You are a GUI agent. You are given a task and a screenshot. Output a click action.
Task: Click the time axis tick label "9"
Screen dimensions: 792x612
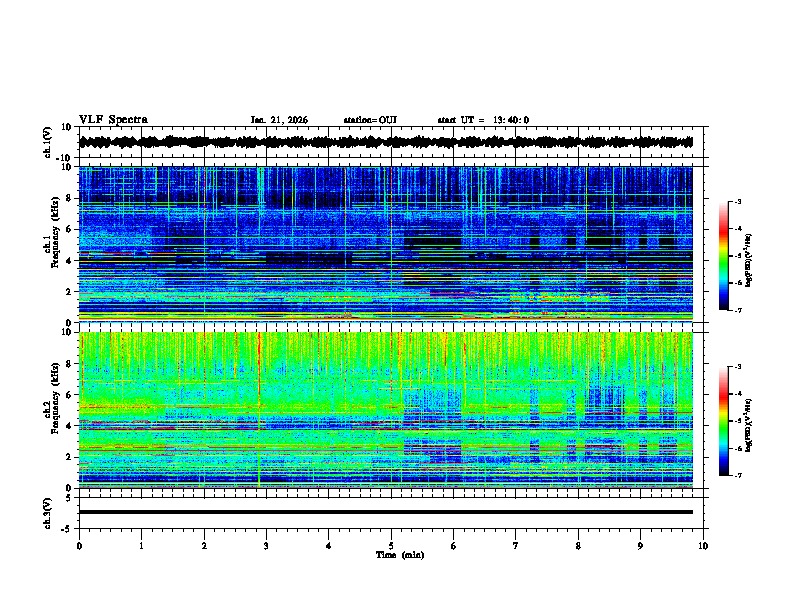(x=640, y=546)
